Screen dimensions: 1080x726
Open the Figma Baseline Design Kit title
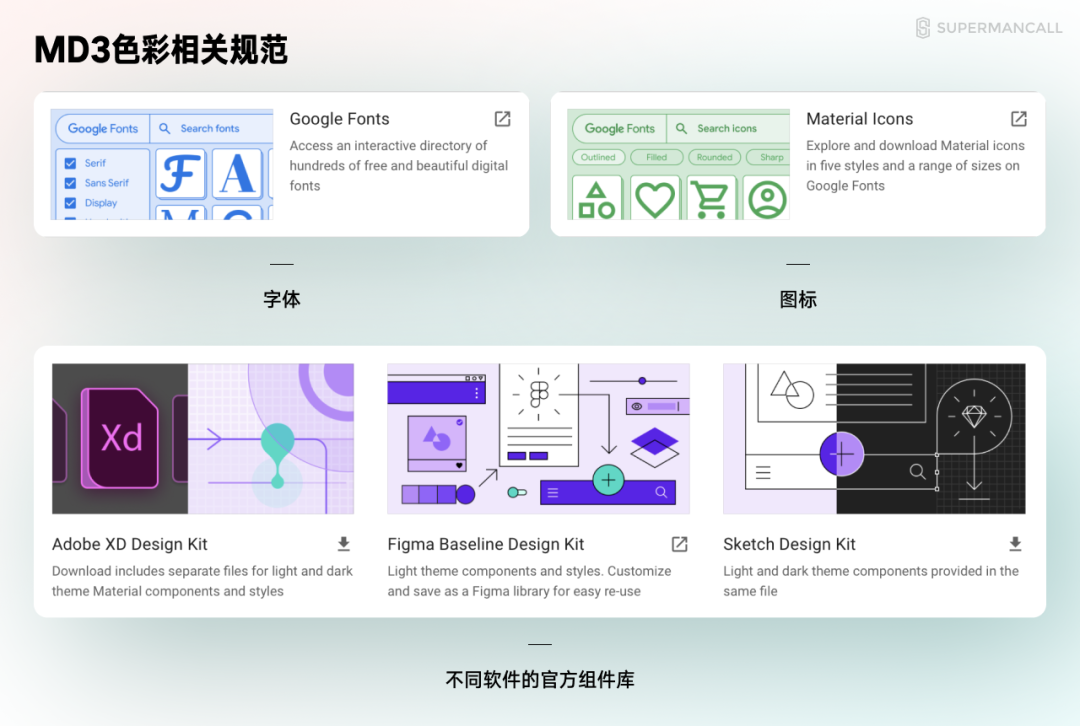point(486,544)
